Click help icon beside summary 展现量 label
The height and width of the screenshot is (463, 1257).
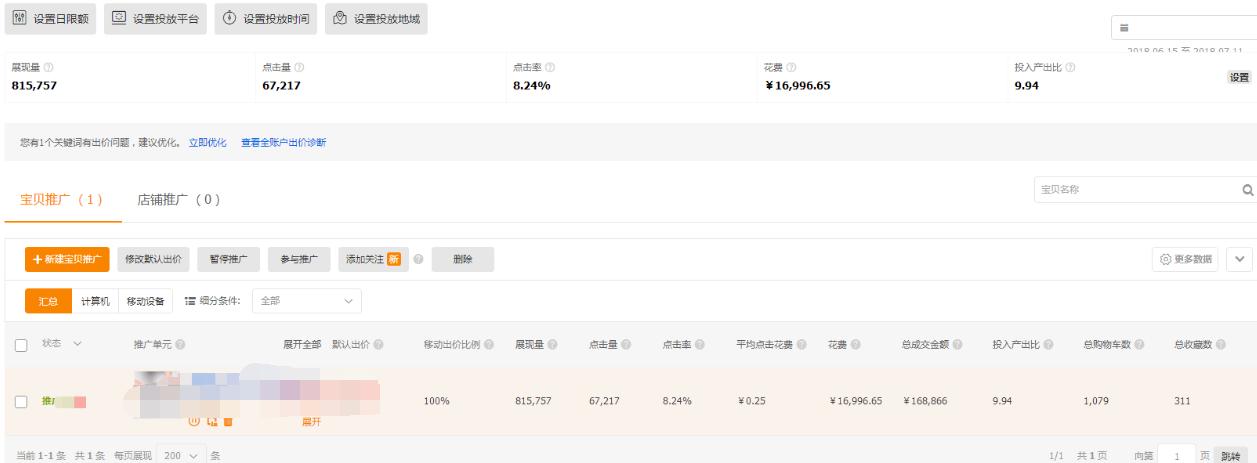click(x=49, y=67)
